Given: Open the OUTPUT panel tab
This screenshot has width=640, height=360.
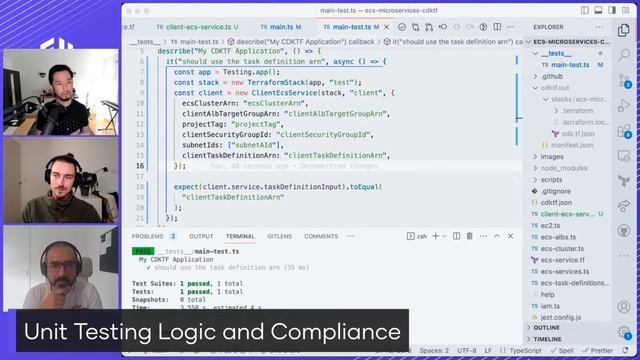Looking at the screenshot, I should pos(201,236).
